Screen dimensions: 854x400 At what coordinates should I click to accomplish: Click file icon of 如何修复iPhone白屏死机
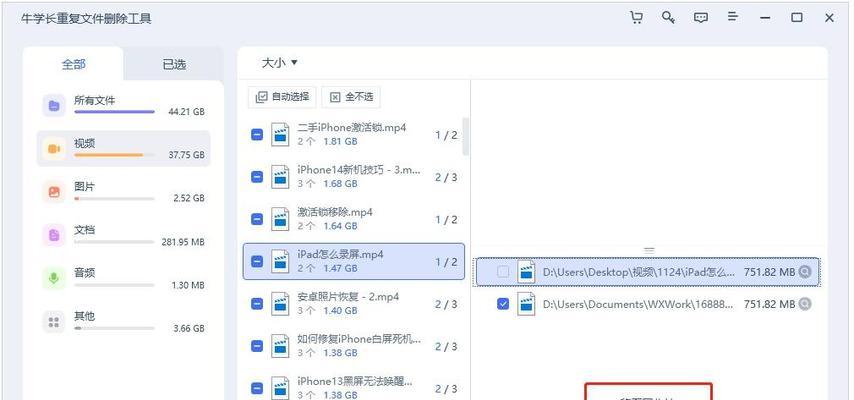click(x=280, y=346)
